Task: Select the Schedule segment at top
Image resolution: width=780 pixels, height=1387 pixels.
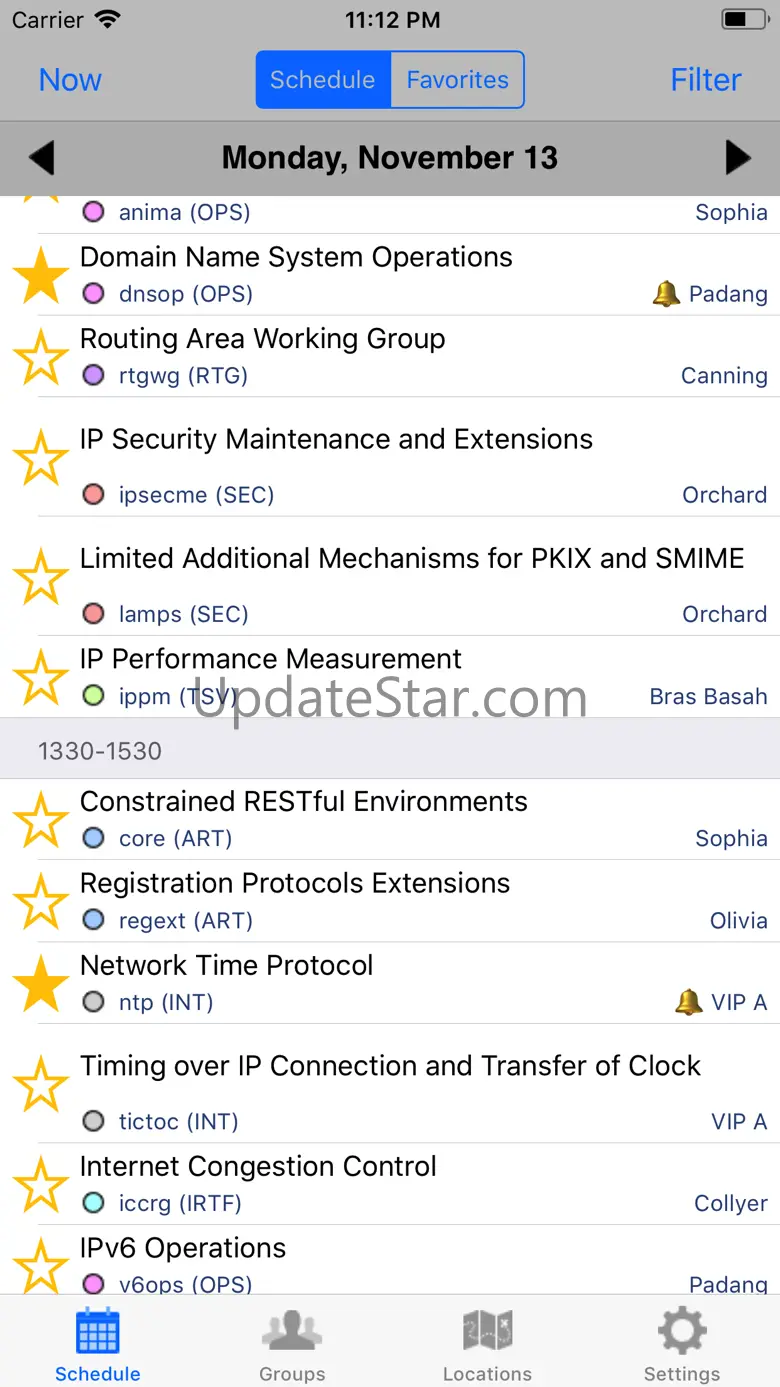Action: 323,80
